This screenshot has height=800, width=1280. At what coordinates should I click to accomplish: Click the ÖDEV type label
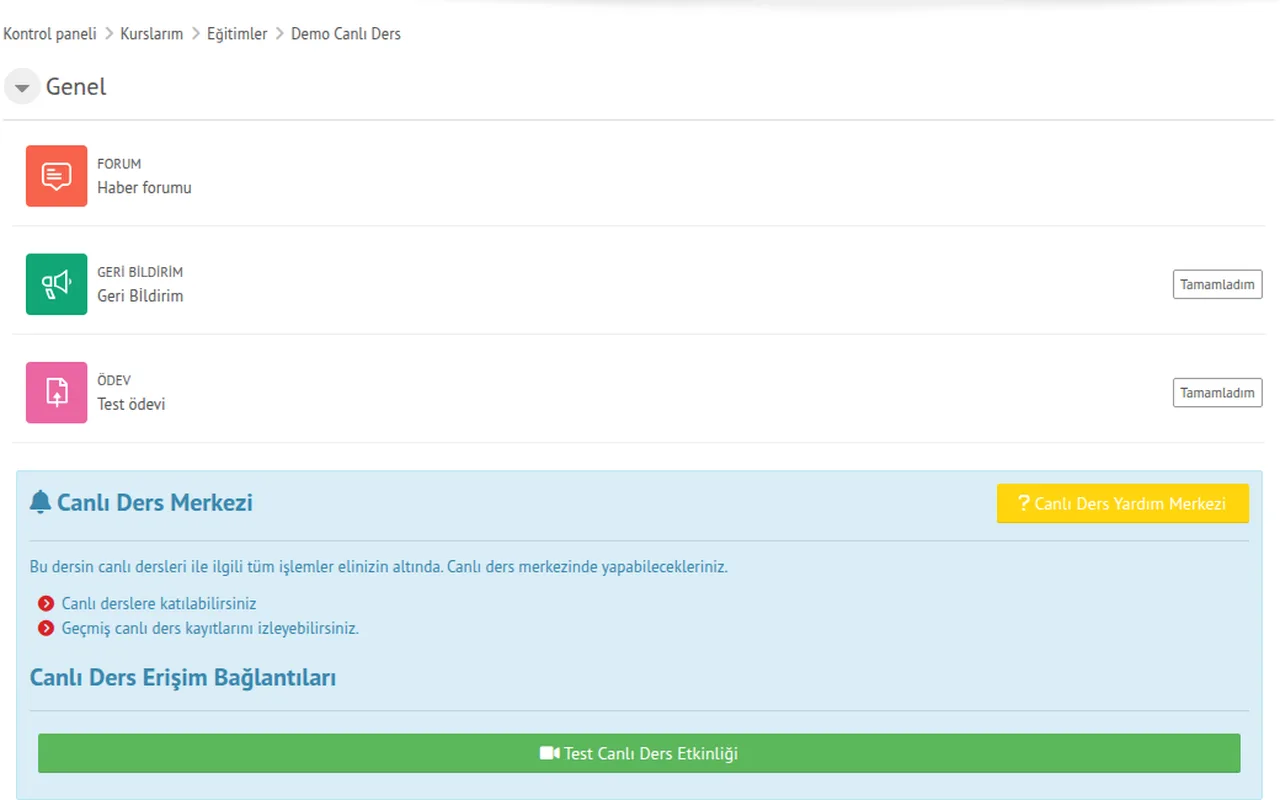[x=114, y=380]
